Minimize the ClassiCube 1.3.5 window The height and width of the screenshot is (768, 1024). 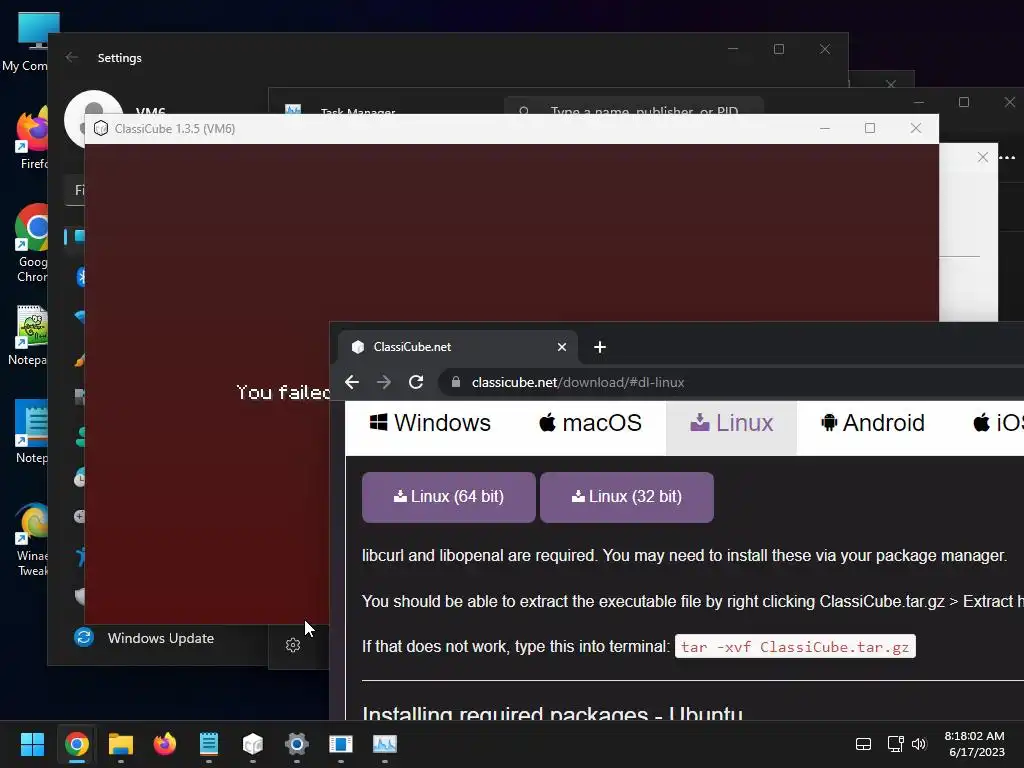[825, 129]
